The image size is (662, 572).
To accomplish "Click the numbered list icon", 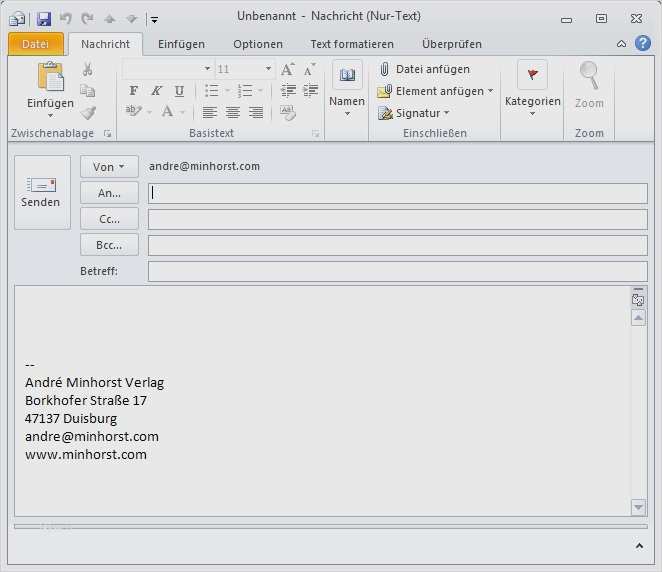I will (245, 90).
